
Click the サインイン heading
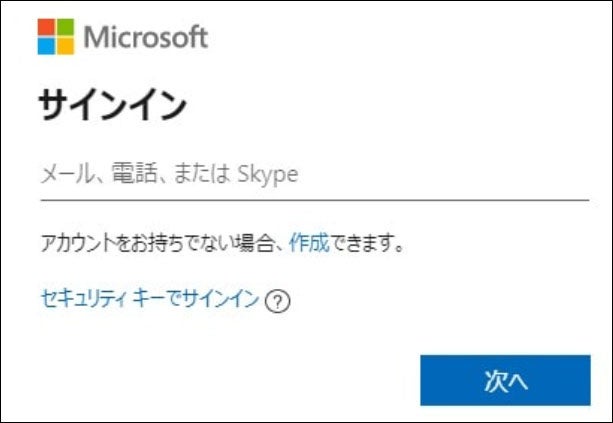113,105
